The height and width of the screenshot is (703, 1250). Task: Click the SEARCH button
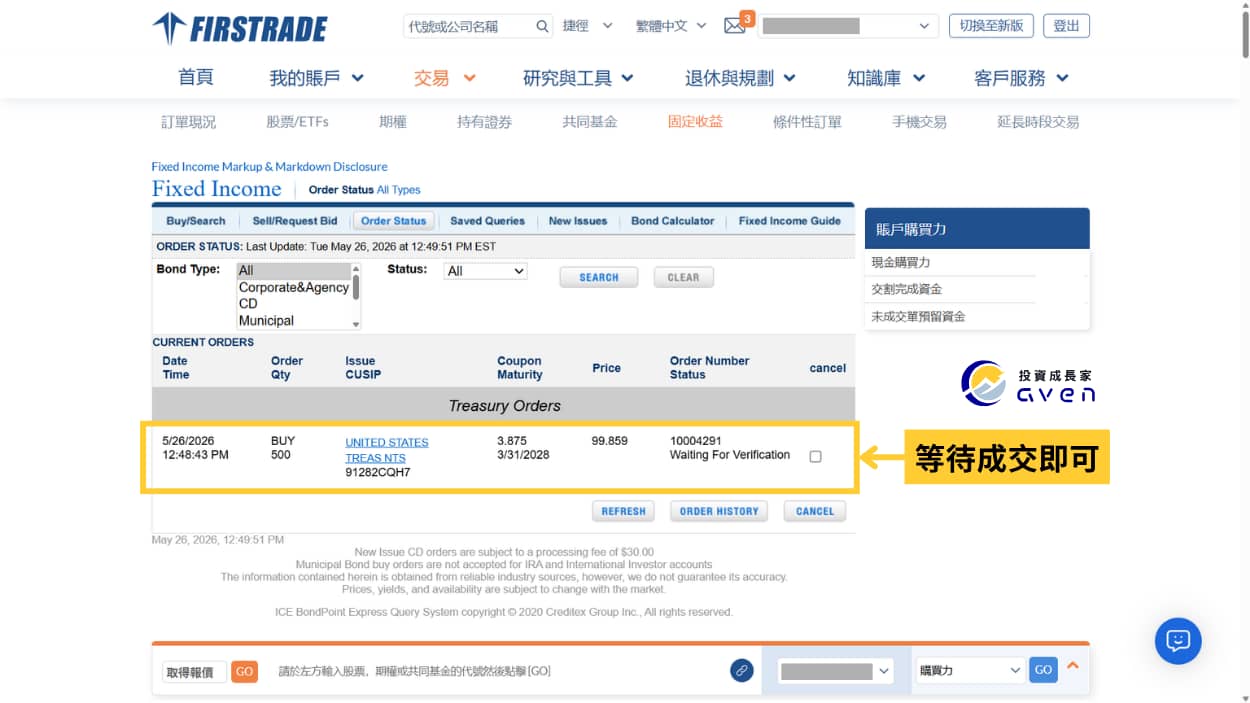599,277
